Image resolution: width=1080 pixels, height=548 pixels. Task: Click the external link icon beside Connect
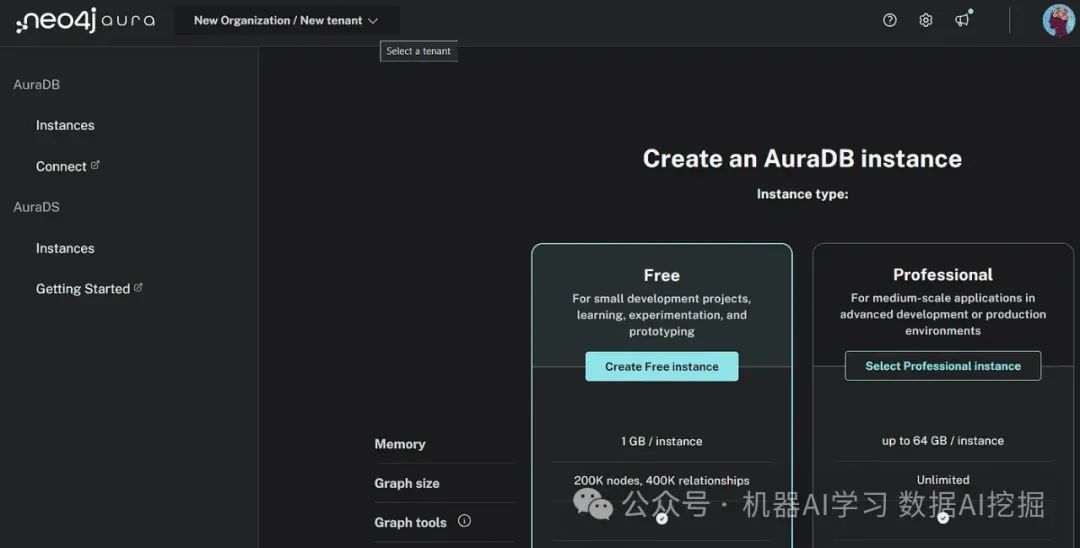tap(95, 165)
